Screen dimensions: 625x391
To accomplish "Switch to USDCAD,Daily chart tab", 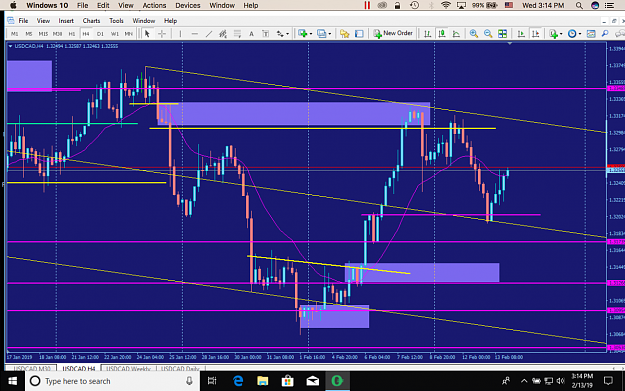I will tap(180, 368).
